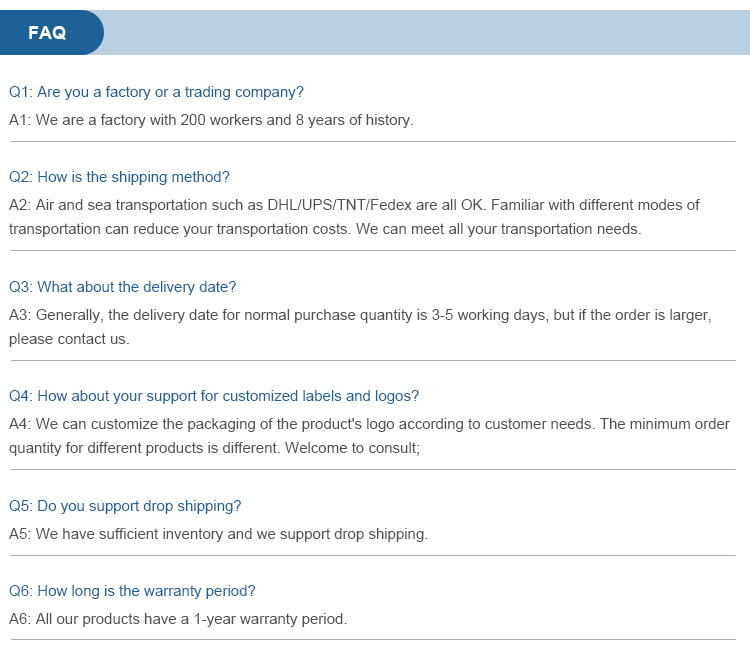Click answer A1 about 200 workers
Image resolution: width=750 pixels, height=661 pixels.
pos(211,120)
